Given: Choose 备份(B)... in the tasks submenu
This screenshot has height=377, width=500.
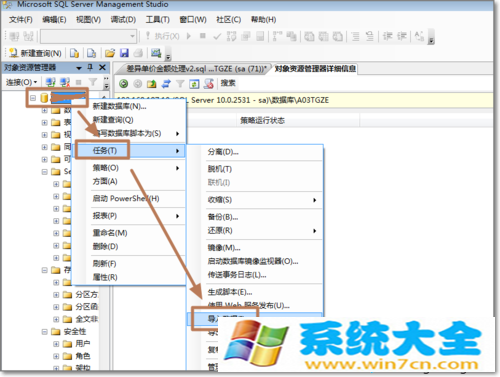Looking at the screenshot, I should tap(255, 217).
